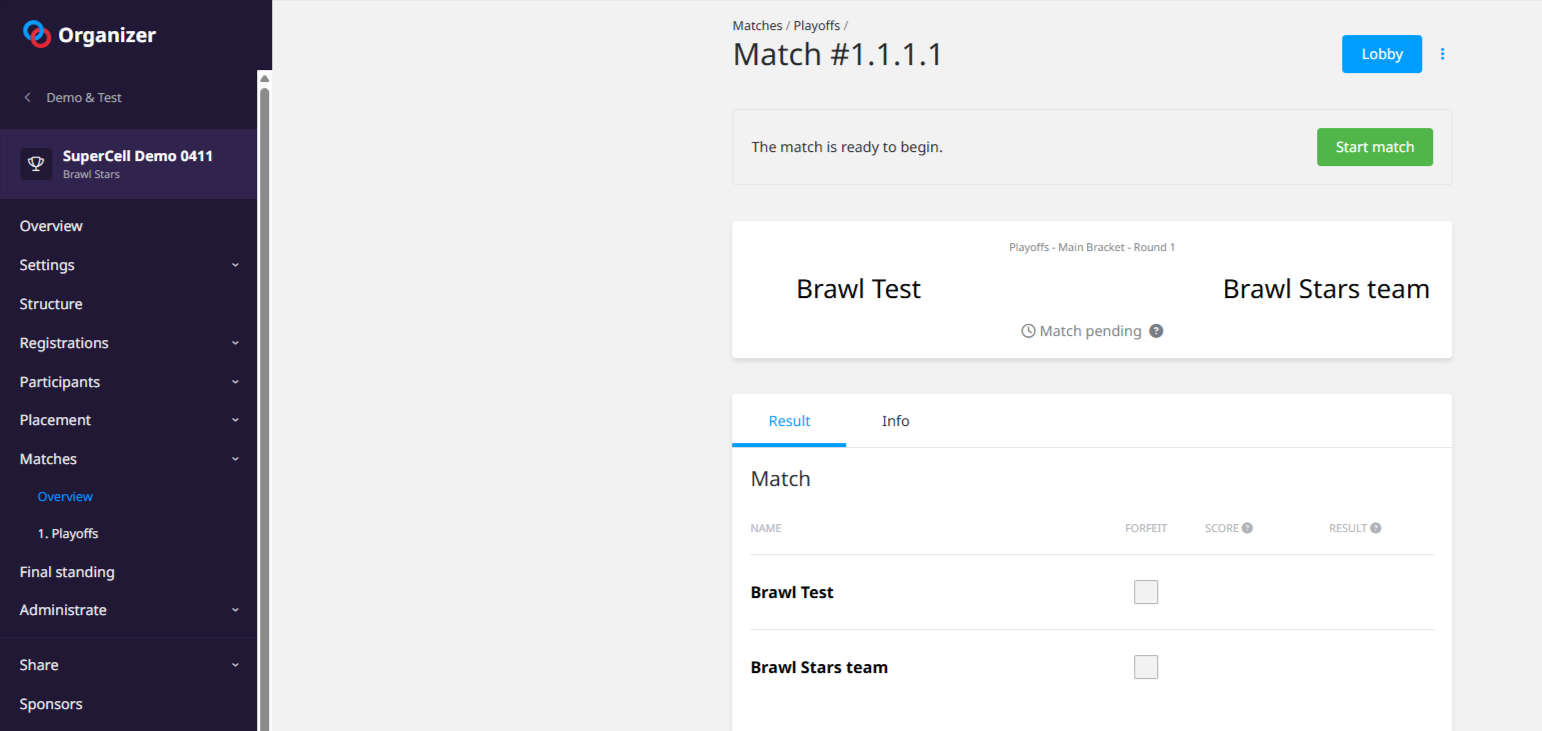The image size is (1542, 731).
Task: Click the trophy icon for SuperCell Demo
Action: tap(36, 164)
